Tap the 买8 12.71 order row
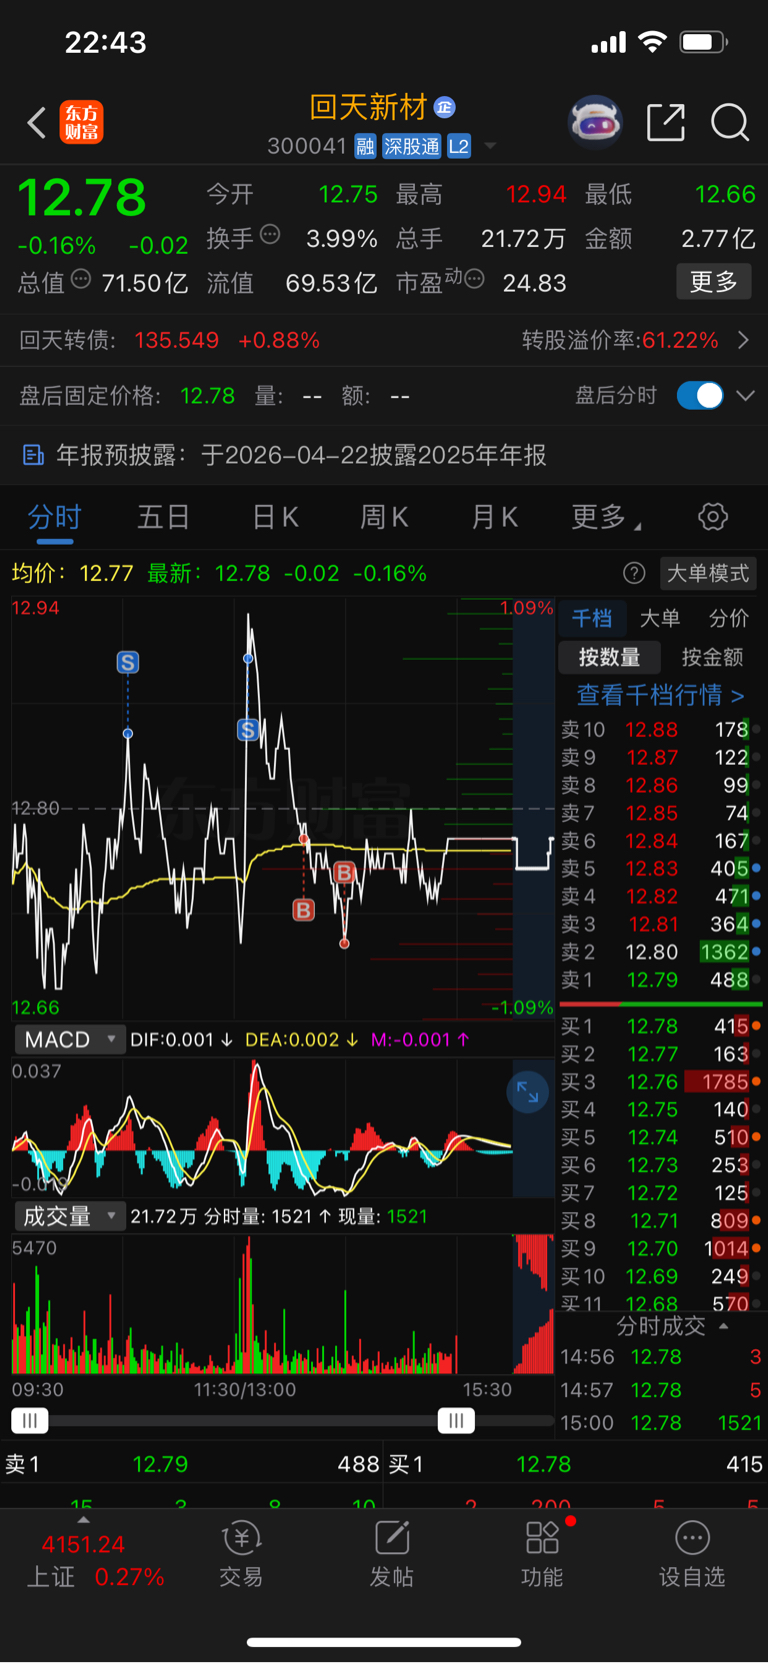The height and width of the screenshot is (1663, 768). [x=660, y=1221]
